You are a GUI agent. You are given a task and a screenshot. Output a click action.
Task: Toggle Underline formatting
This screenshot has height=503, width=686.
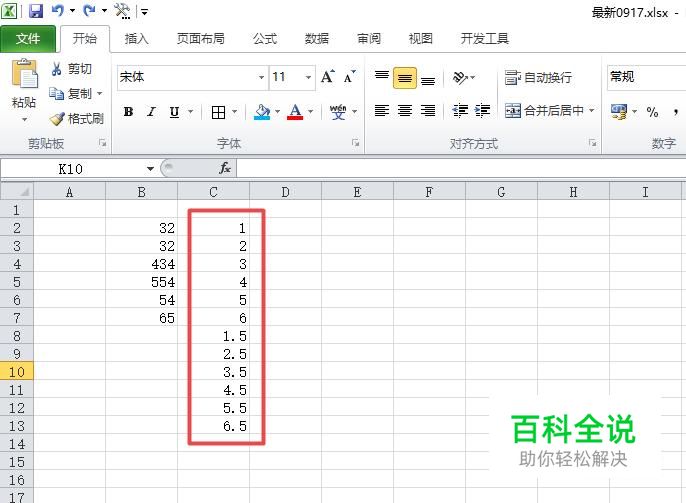coord(174,112)
